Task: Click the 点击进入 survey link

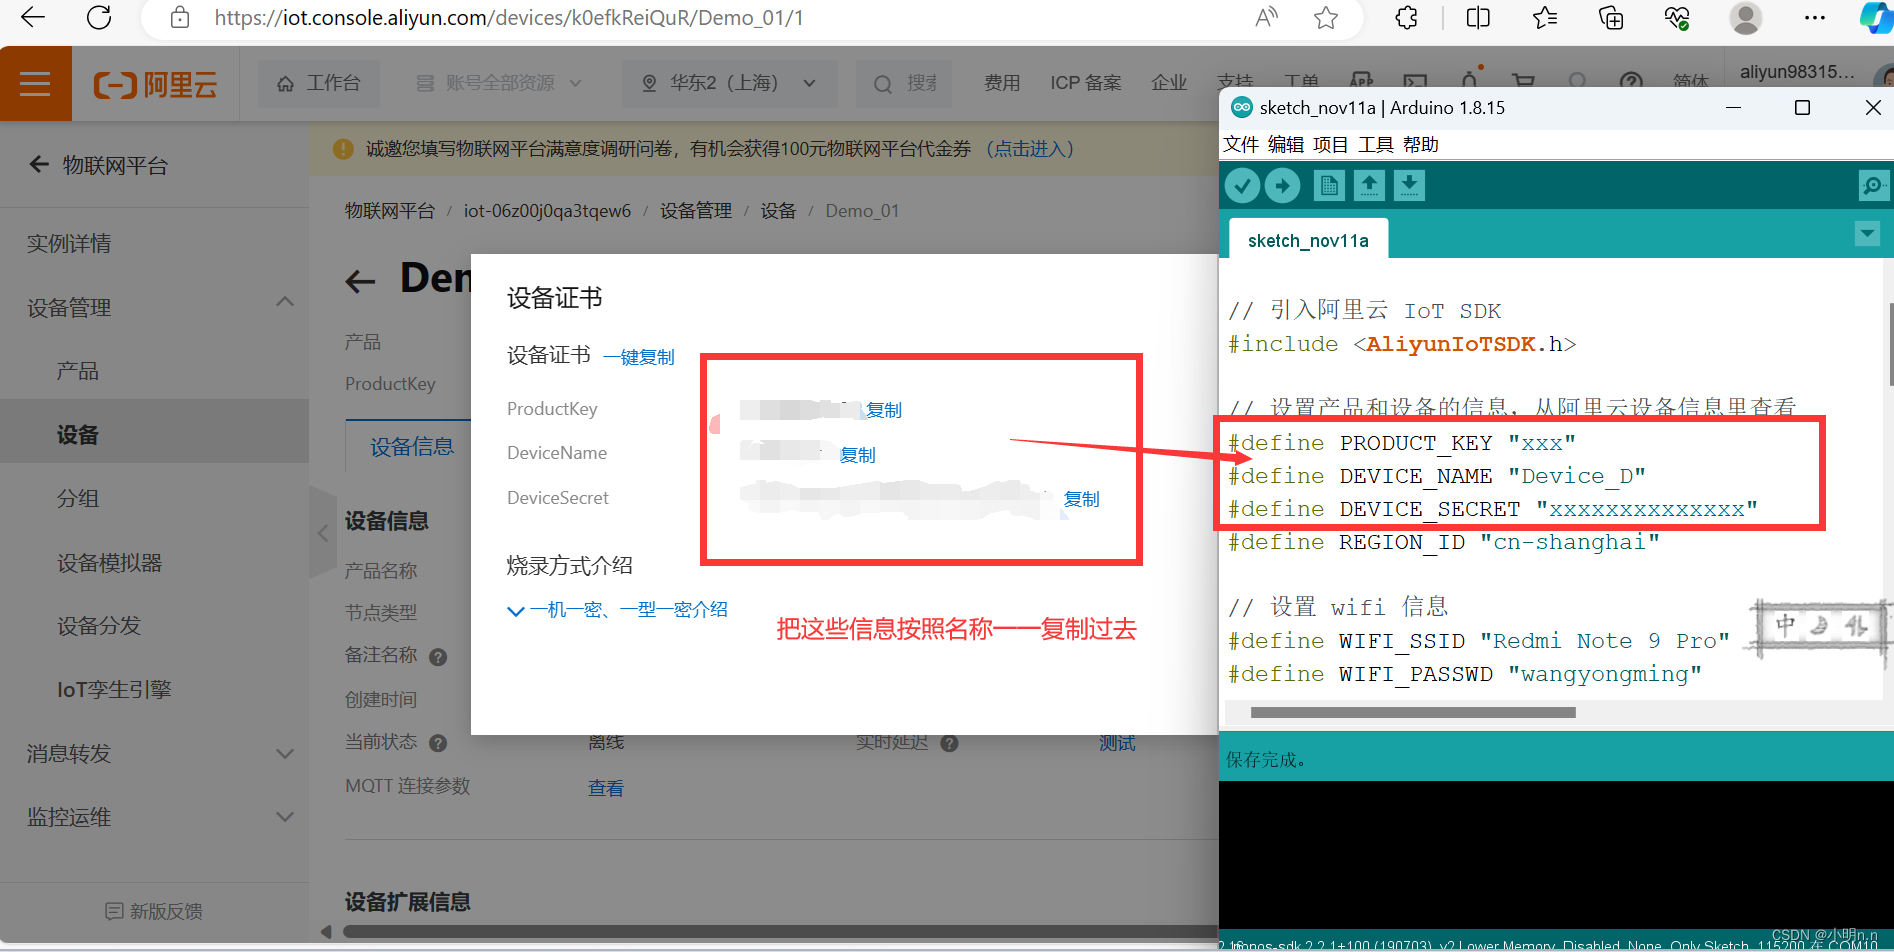Action: click(1030, 149)
